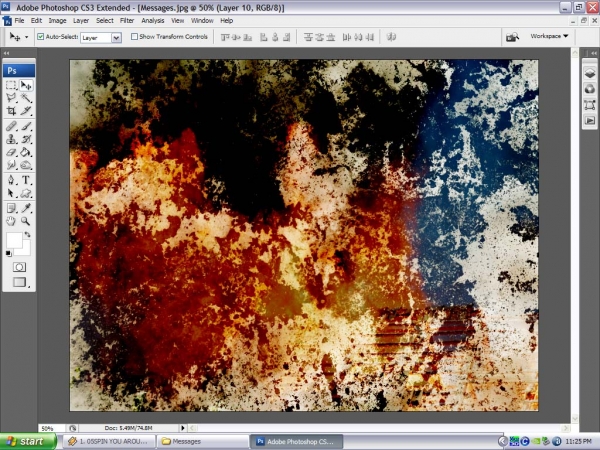Open the Window menu
This screenshot has width=600, height=450.
point(202,21)
